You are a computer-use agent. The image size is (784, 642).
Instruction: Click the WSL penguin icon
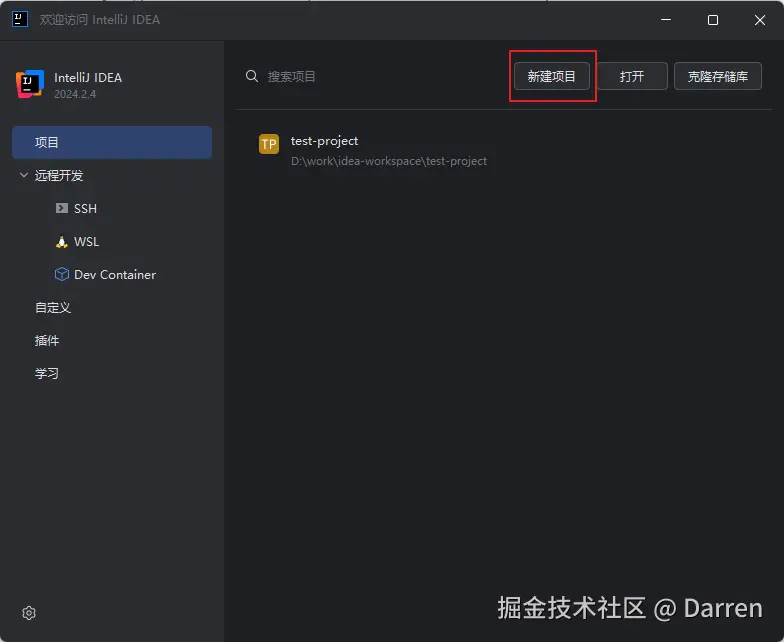click(62, 242)
